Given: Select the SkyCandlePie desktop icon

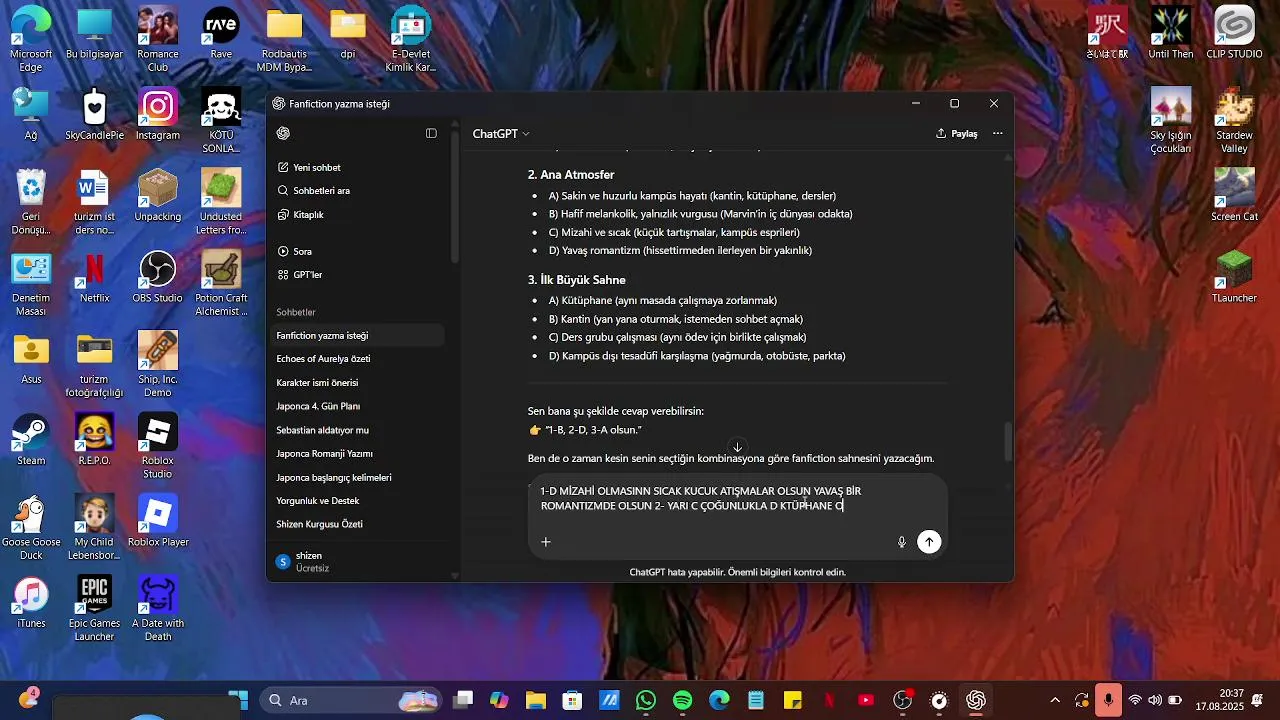Looking at the screenshot, I should pyautogui.click(x=95, y=115).
